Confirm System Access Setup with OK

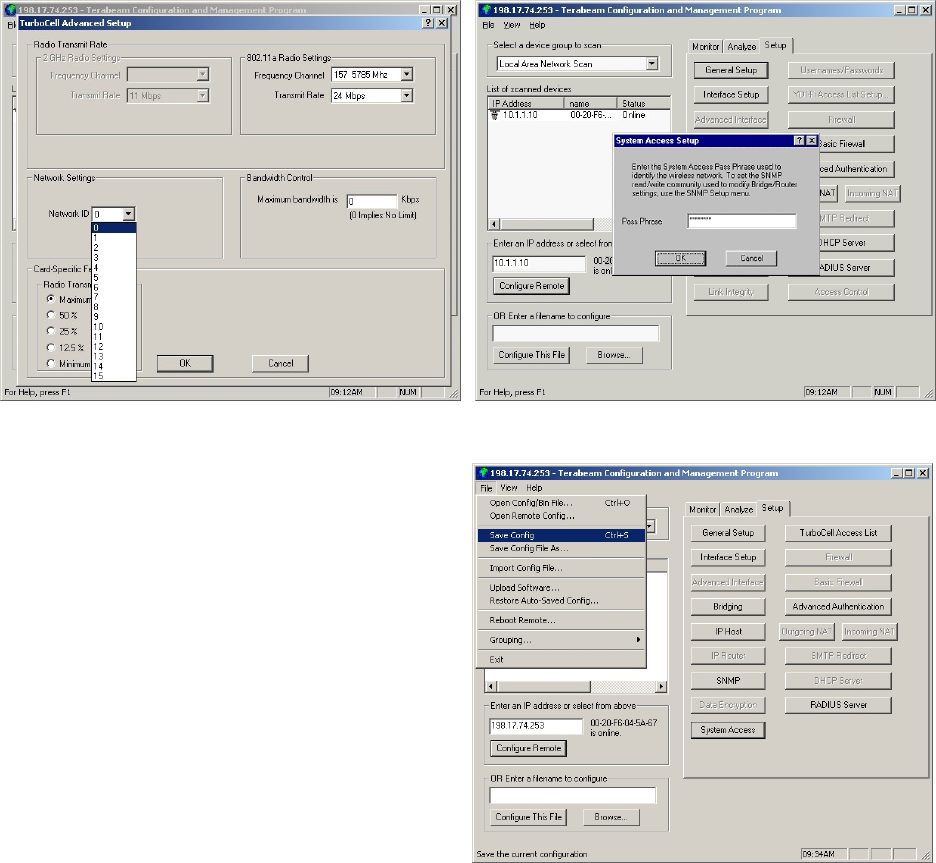[681, 258]
